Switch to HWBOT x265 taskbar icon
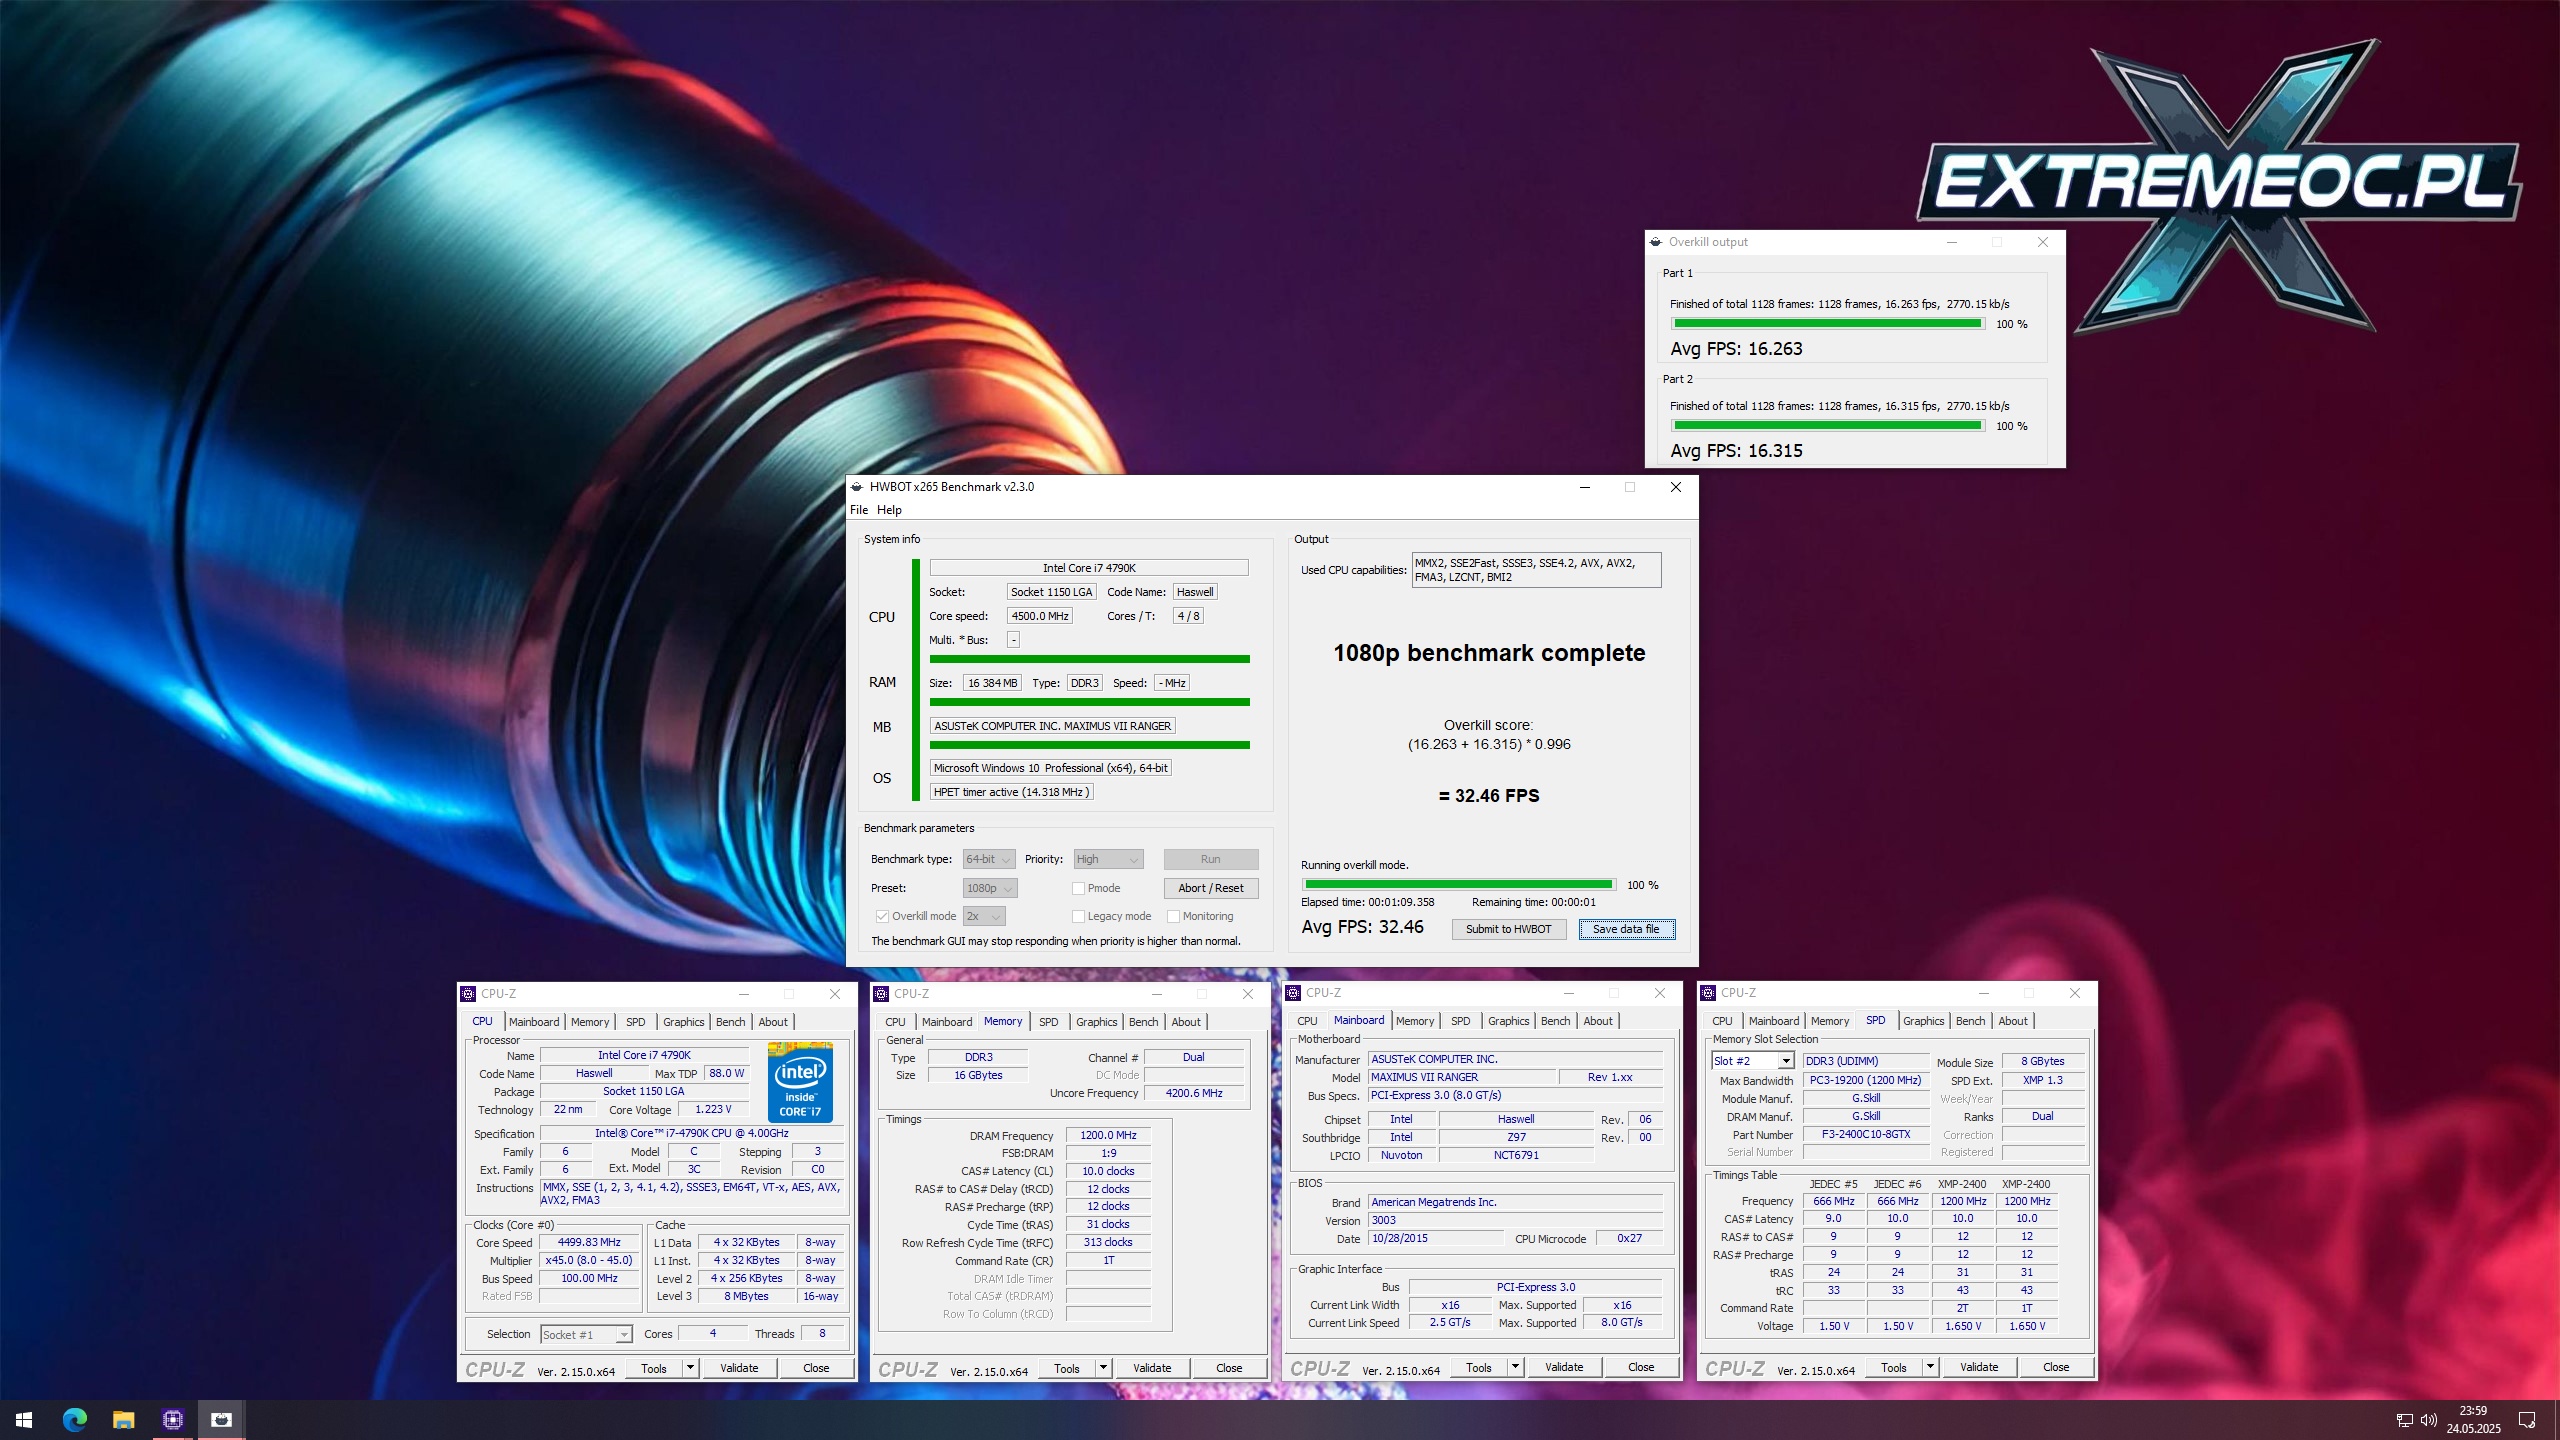Image resolution: width=2560 pixels, height=1440 pixels. point(221,1419)
